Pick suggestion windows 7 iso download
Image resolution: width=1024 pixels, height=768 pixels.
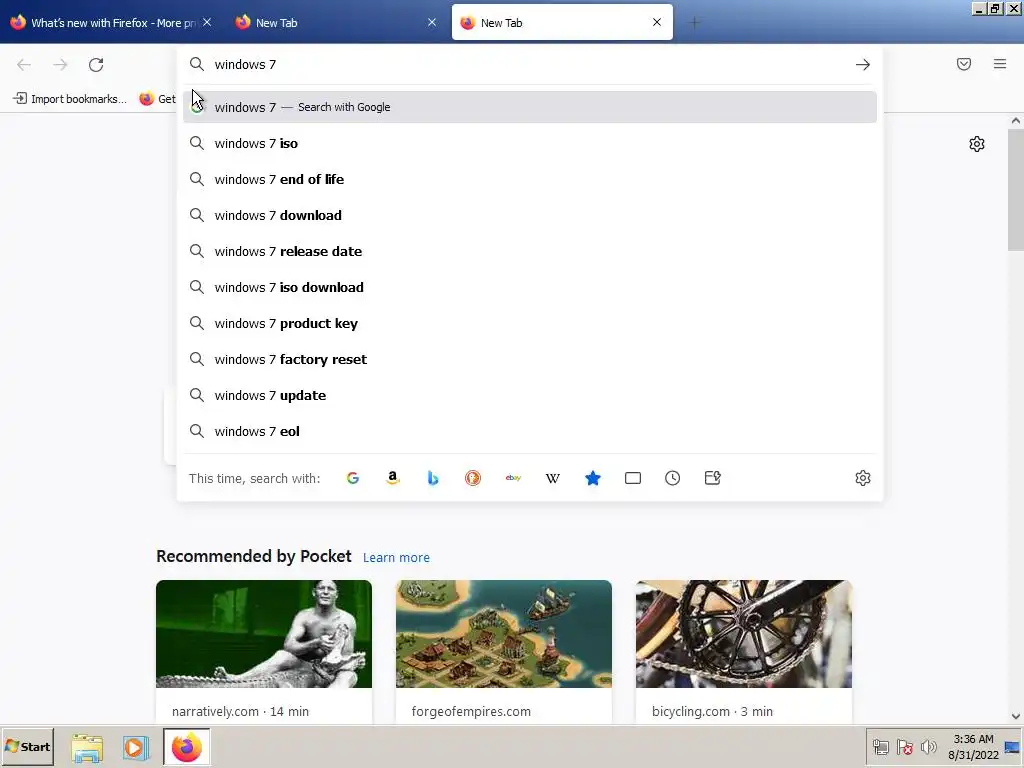[x=530, y=287]
